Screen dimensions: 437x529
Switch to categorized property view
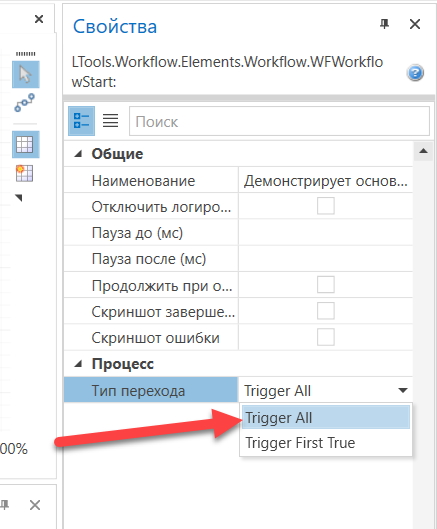point(81,121)
